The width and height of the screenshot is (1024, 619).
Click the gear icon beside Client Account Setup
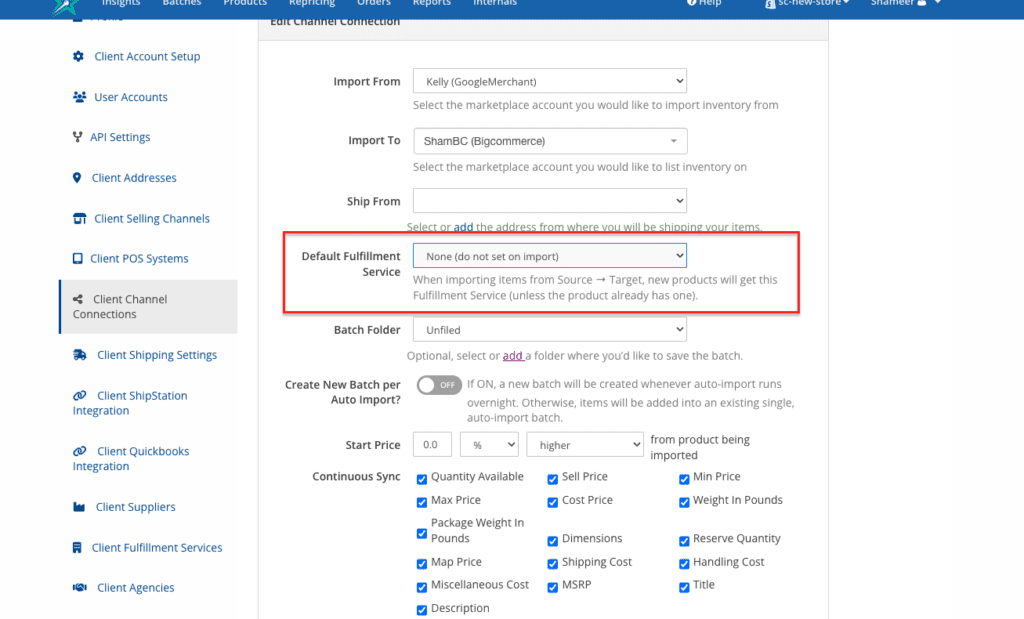pos(79,57)
